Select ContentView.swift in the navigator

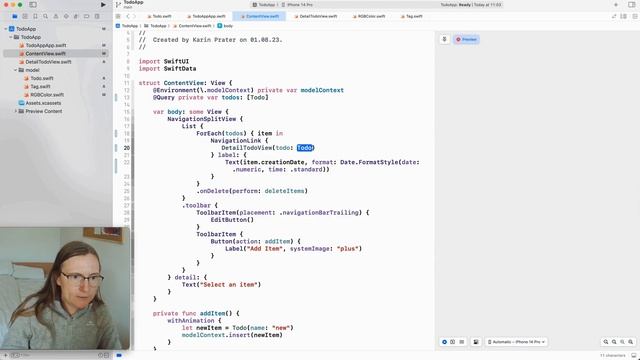(45, 53)
